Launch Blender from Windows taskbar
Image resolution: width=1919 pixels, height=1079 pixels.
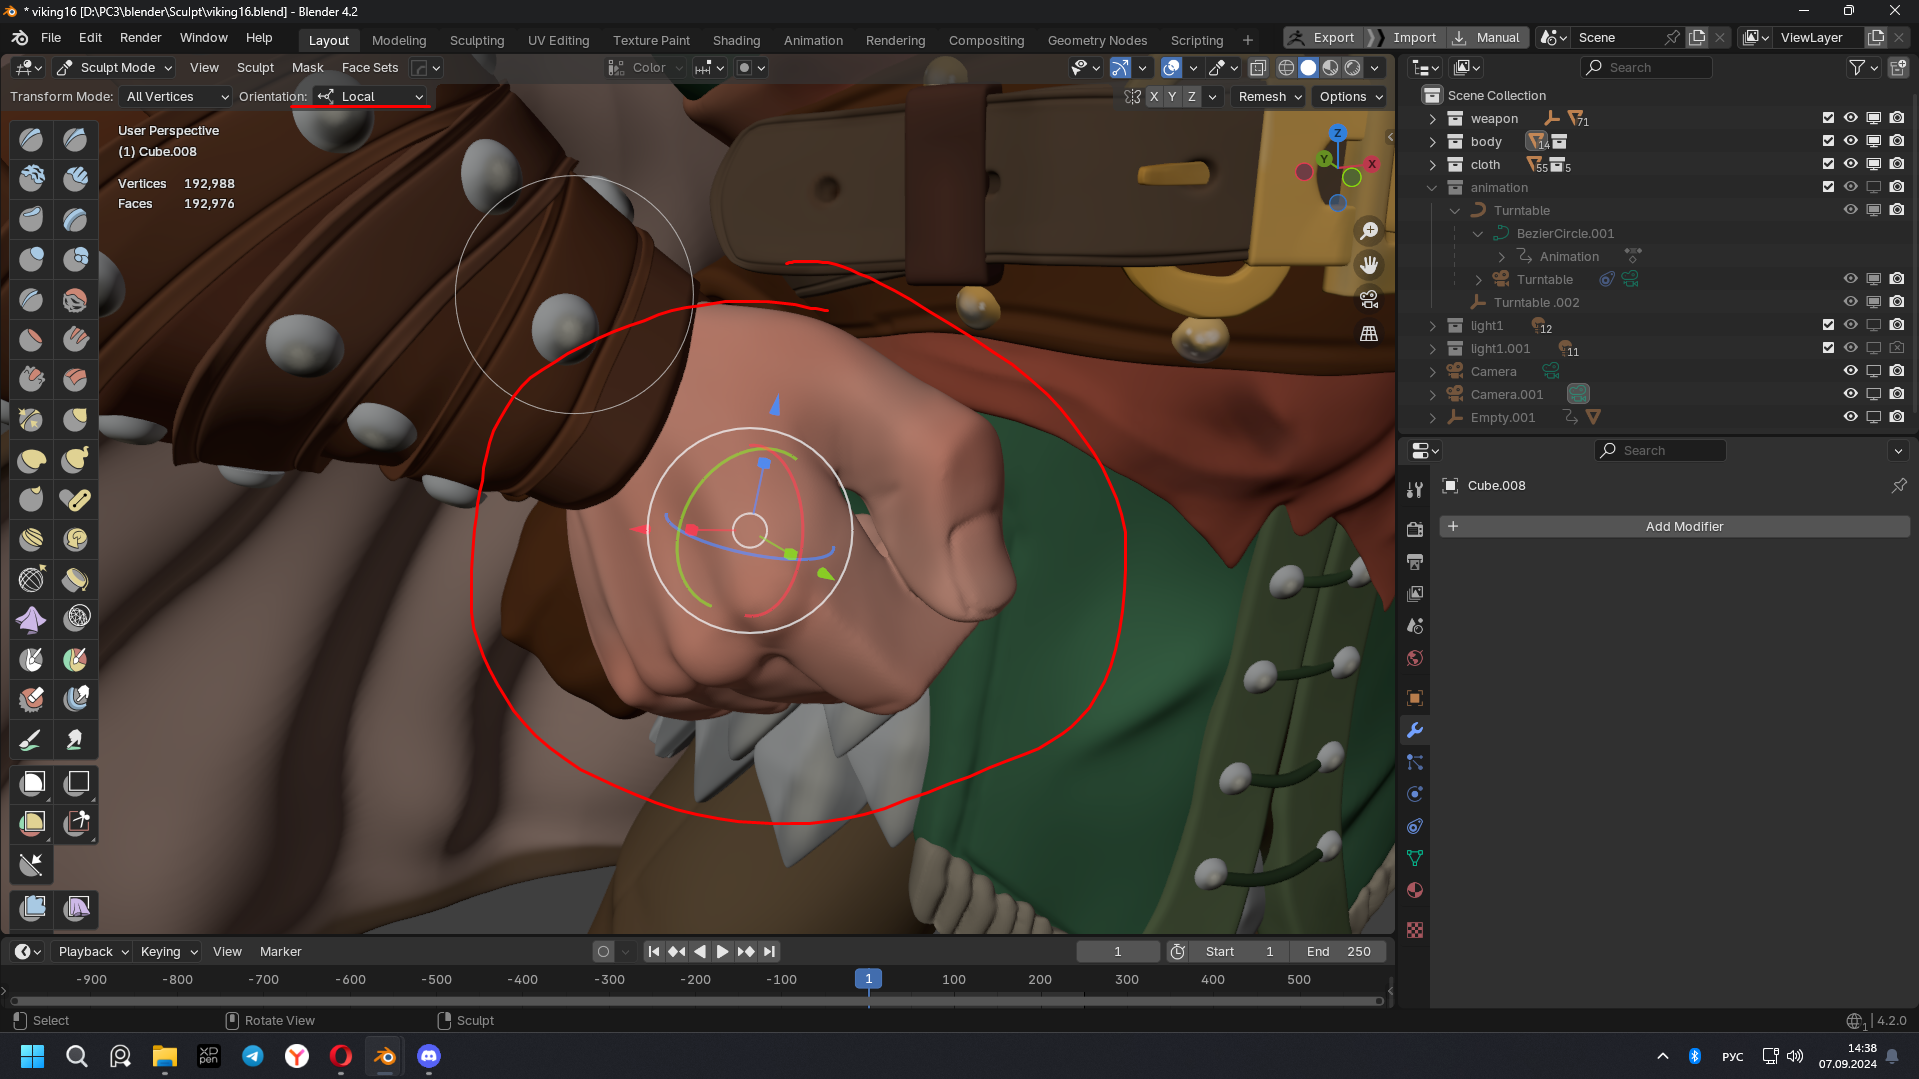coord(385,1056)
